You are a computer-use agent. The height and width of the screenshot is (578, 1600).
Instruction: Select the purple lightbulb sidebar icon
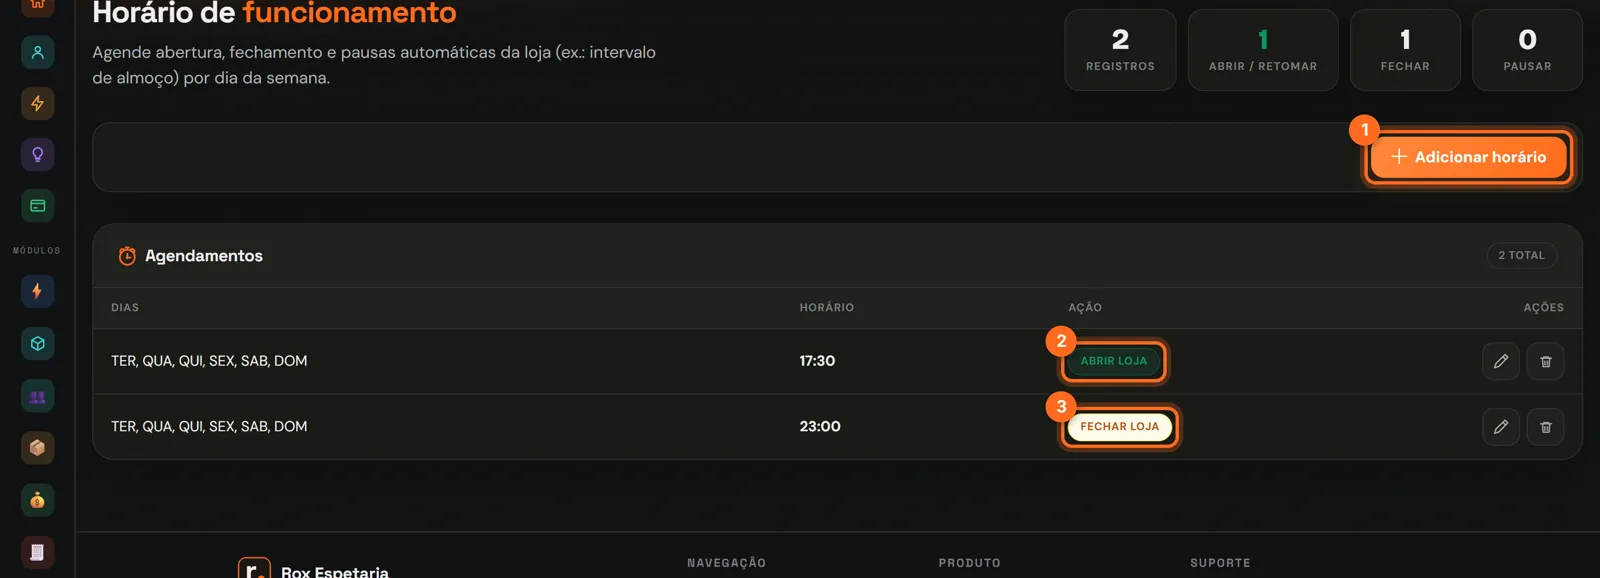coord(37,154)
